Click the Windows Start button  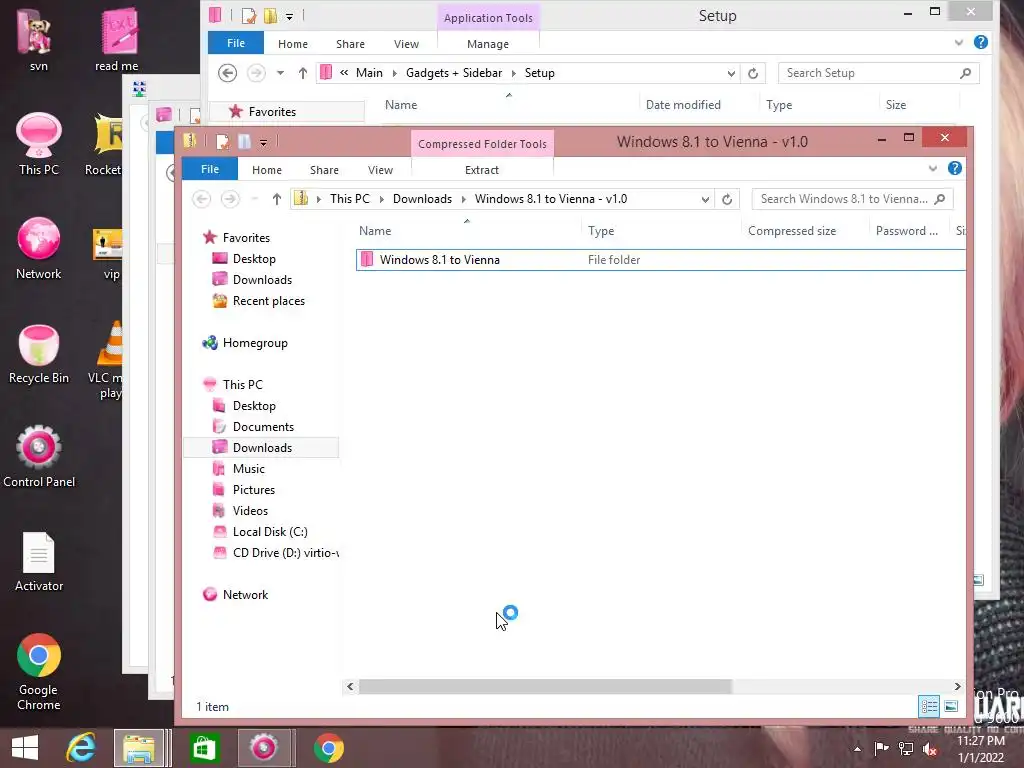coord(25,748)
